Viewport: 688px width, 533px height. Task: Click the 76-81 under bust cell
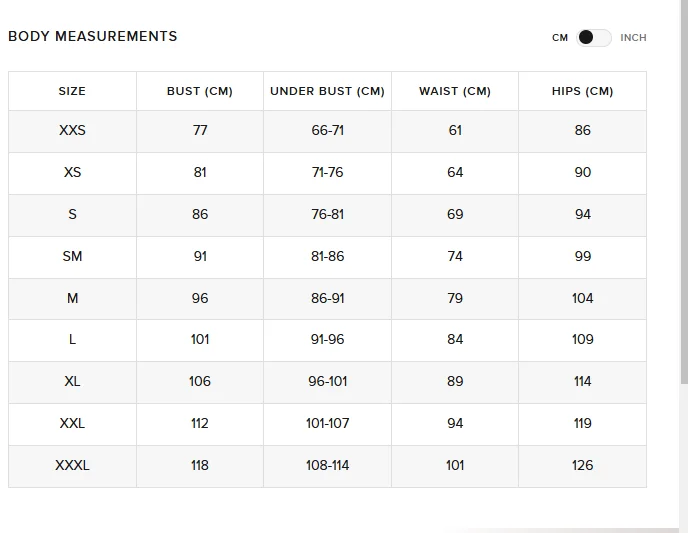pos(327,215)
